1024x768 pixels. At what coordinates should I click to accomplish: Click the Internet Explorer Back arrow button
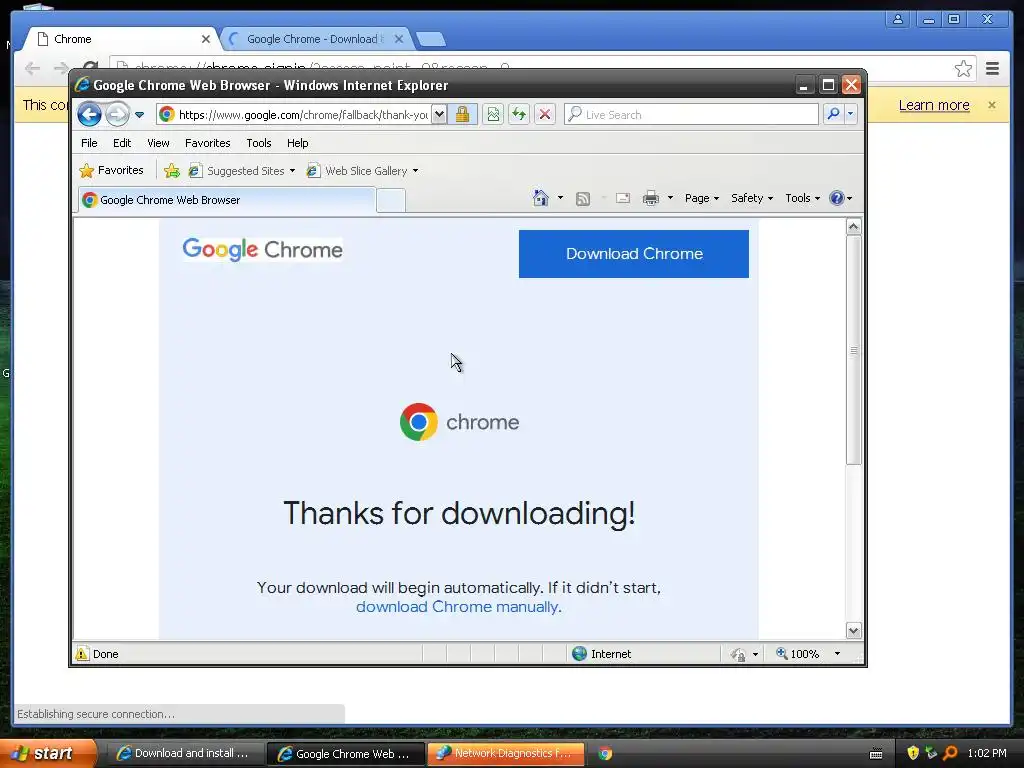pyautogui.click(x=89, y=115)
